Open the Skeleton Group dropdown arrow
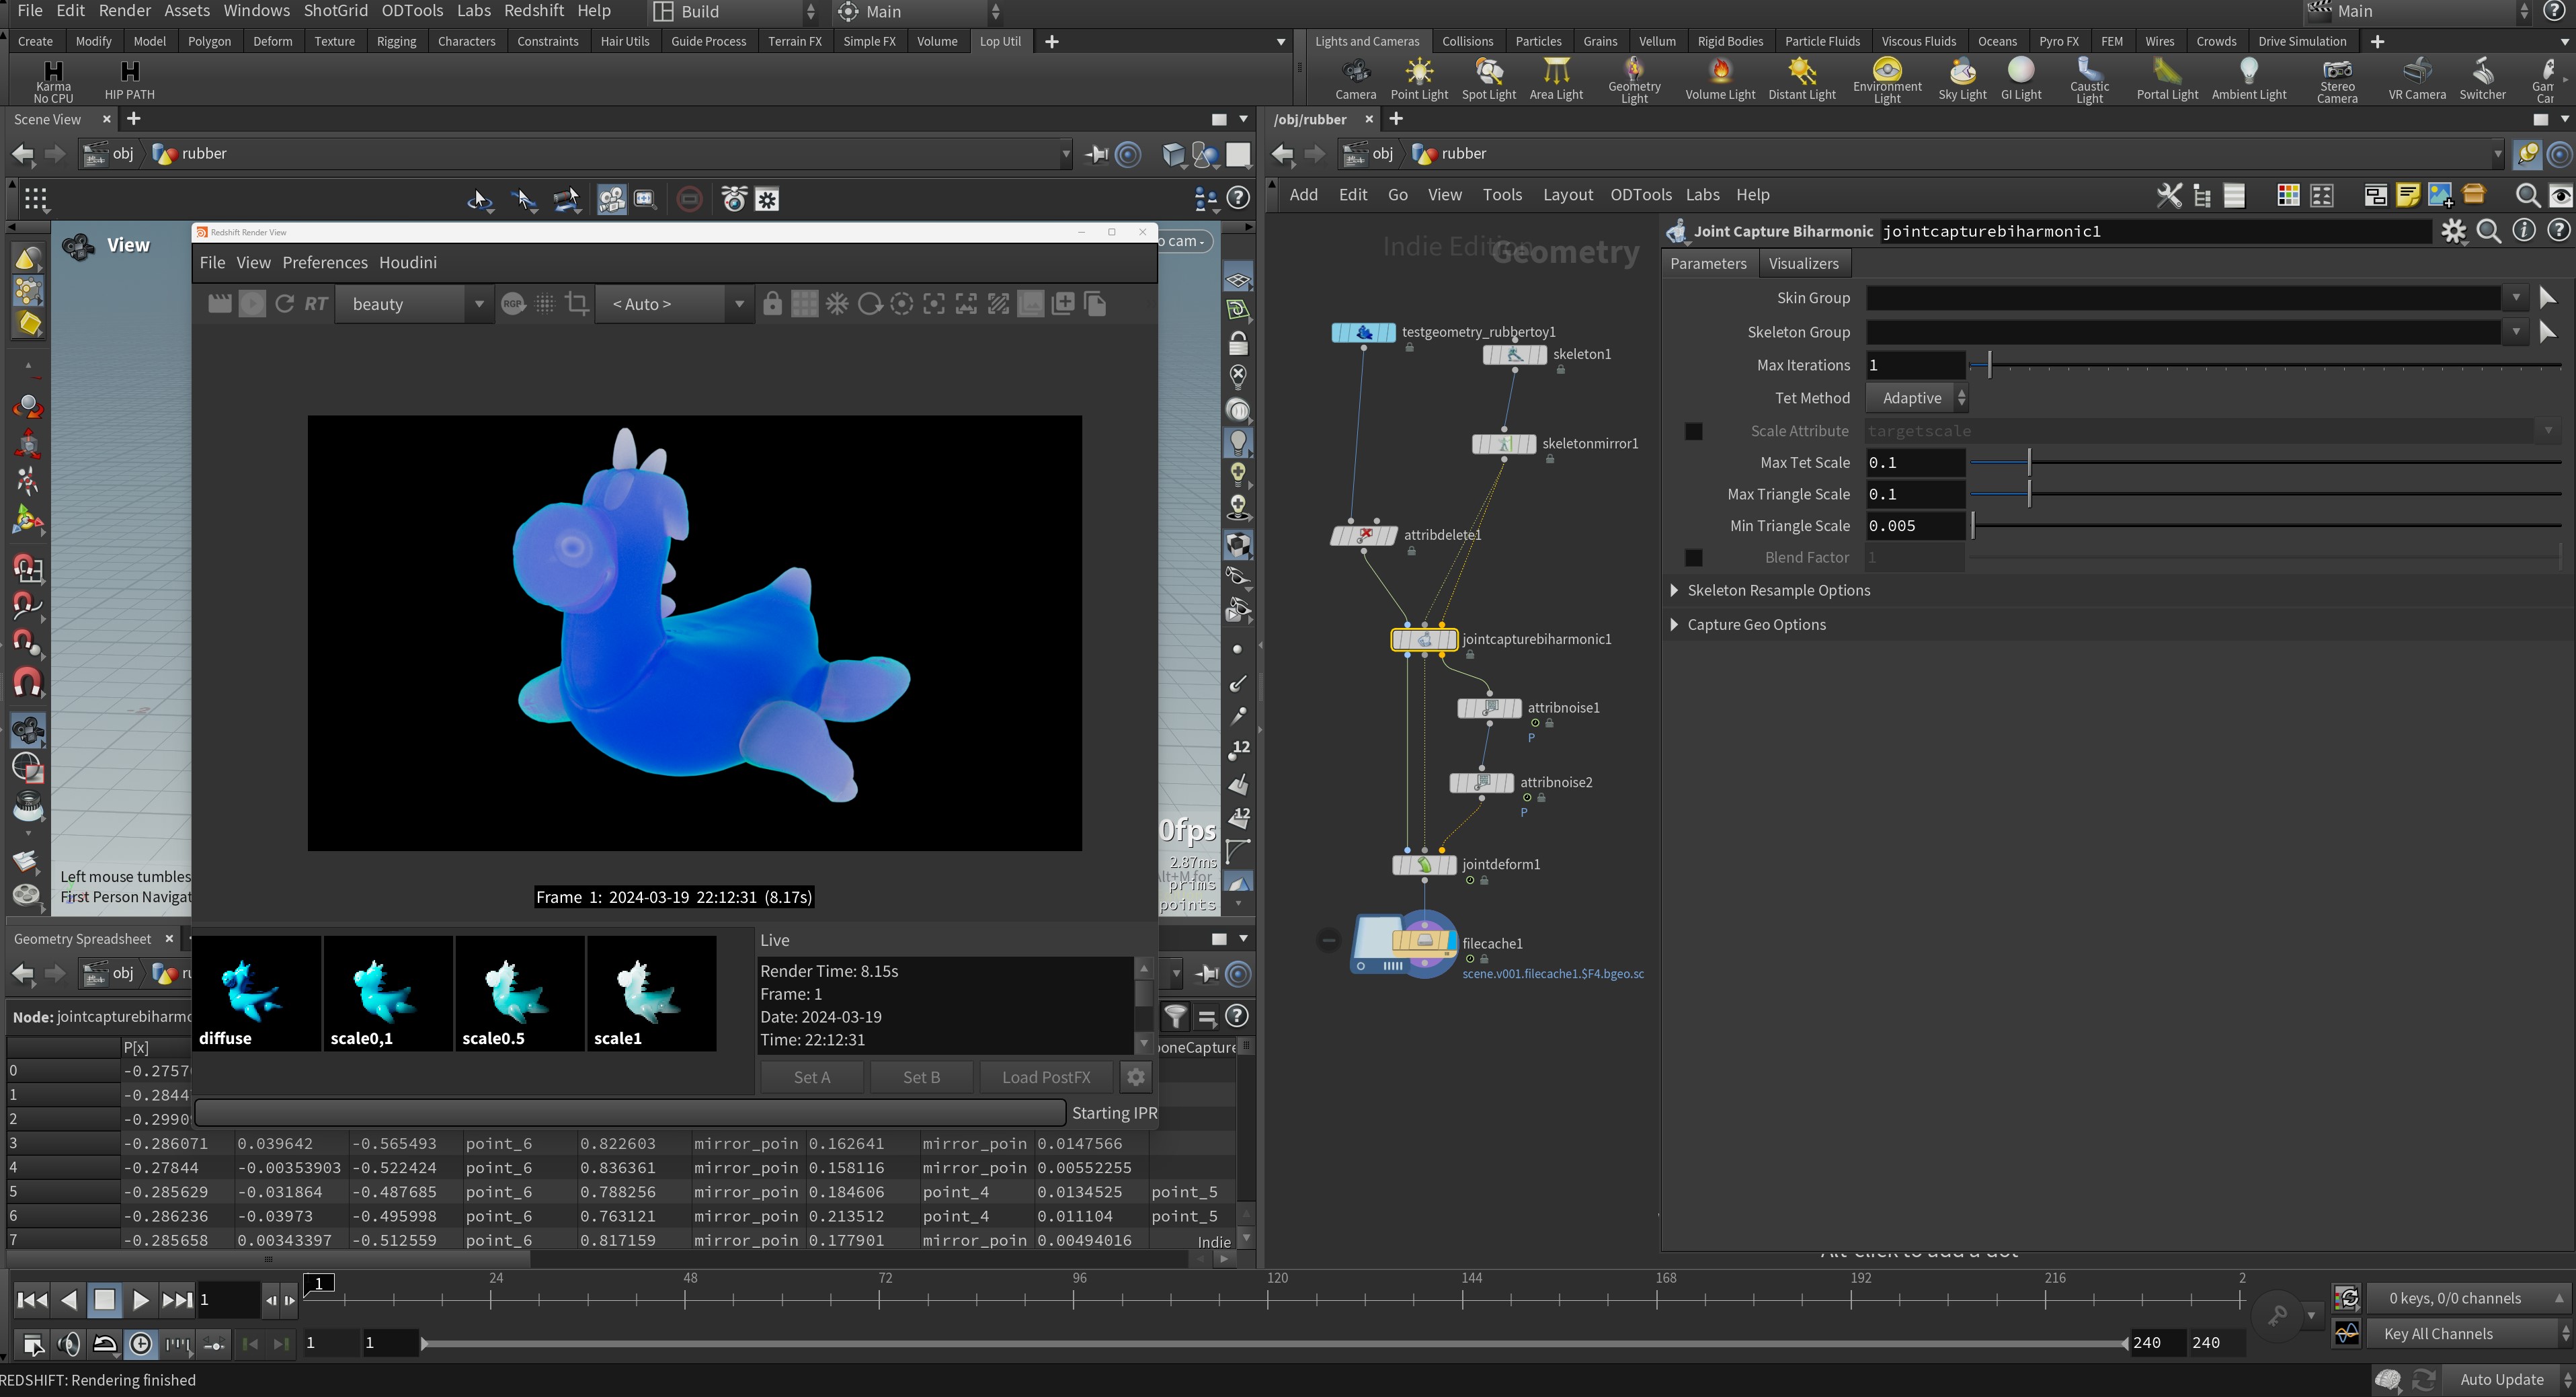 pos(2516,332)
